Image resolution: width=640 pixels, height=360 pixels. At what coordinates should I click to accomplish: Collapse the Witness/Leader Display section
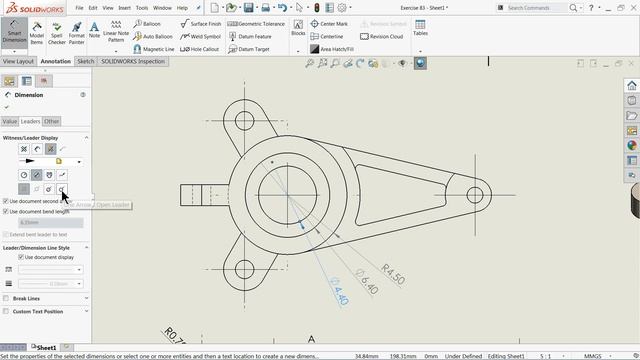click(86, 138)
